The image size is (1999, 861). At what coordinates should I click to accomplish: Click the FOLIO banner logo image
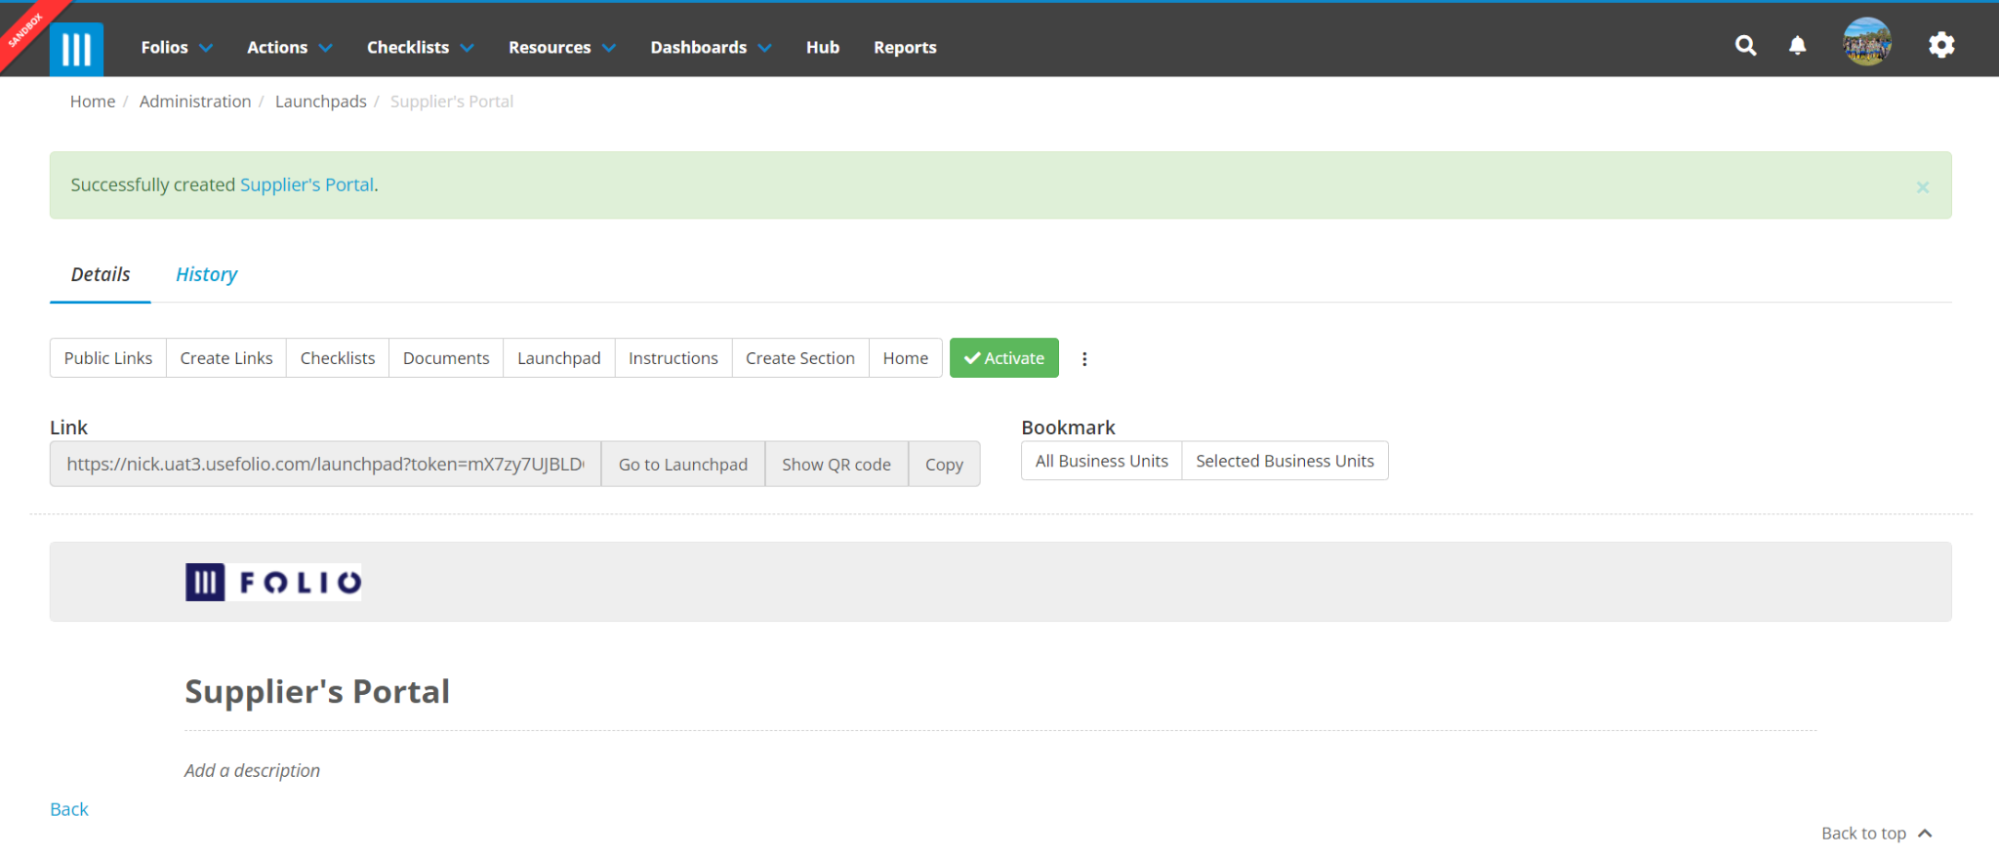click(273, 582)
